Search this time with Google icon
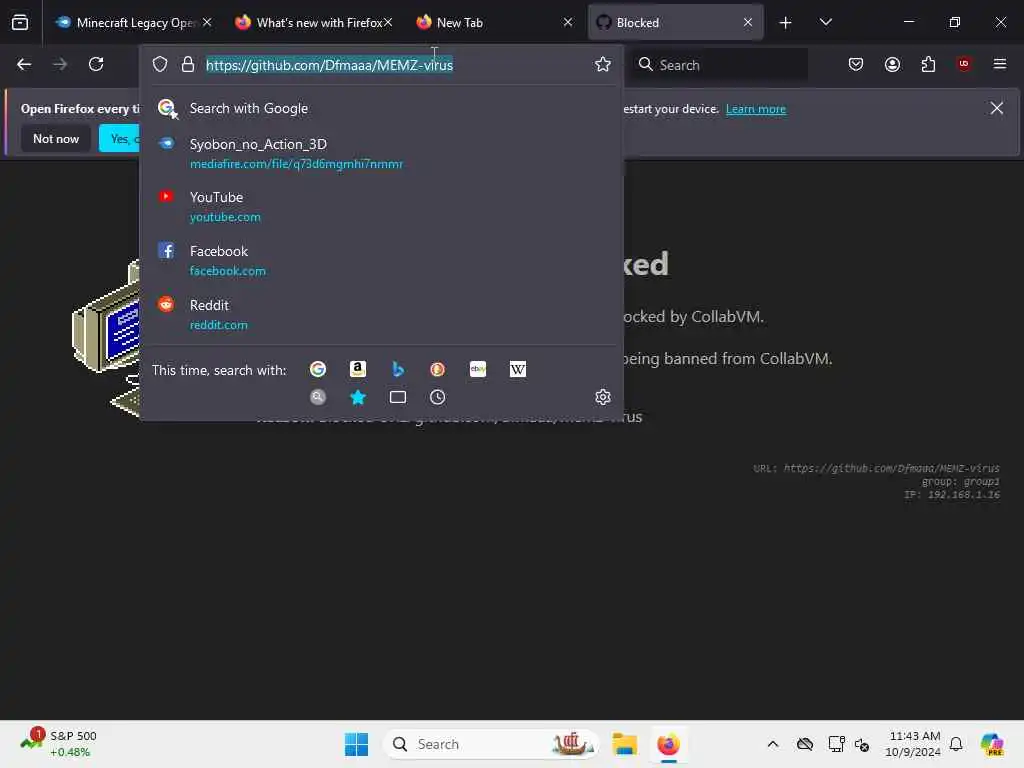Image resolution: width=1024 pixels, height=768 pixels. point(318,370)
